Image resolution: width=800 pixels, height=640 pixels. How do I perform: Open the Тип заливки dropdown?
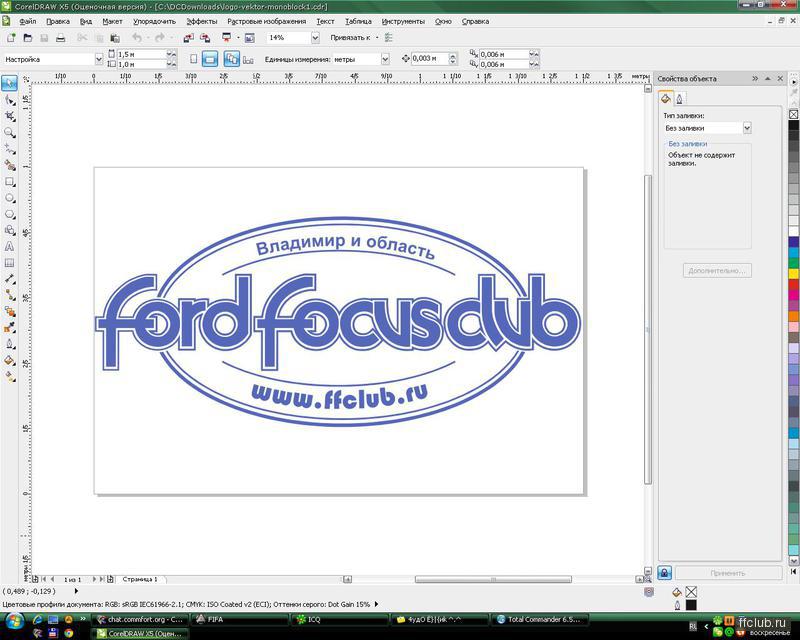point(747,128)
